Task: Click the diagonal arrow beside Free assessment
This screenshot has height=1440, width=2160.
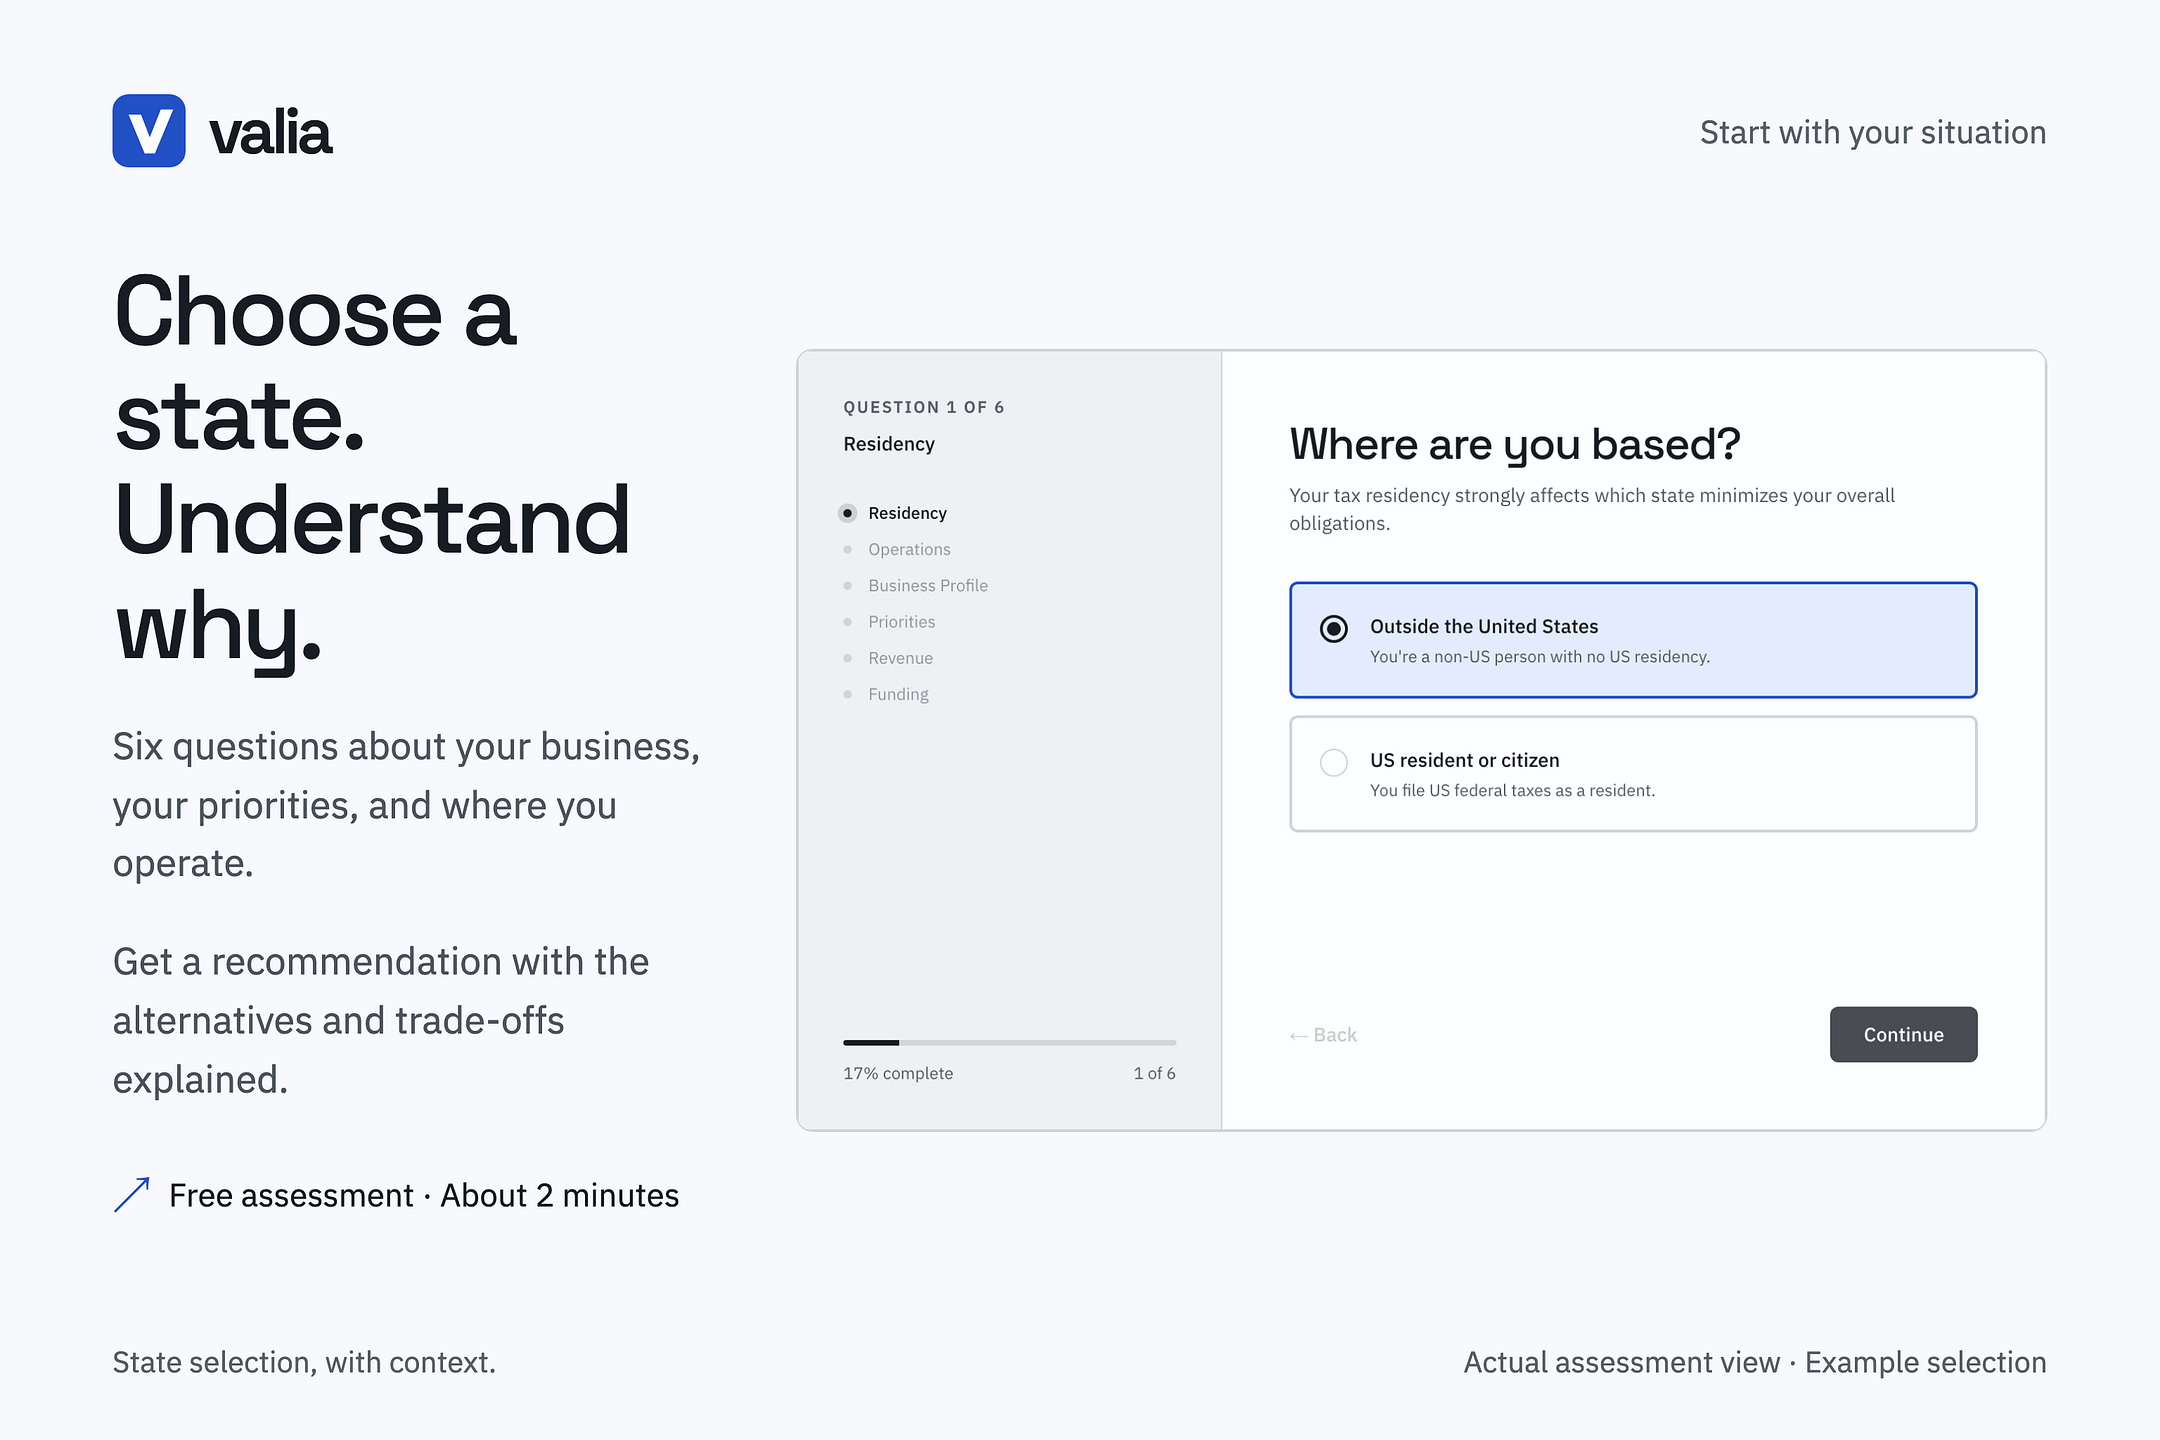Action: 132,1195
